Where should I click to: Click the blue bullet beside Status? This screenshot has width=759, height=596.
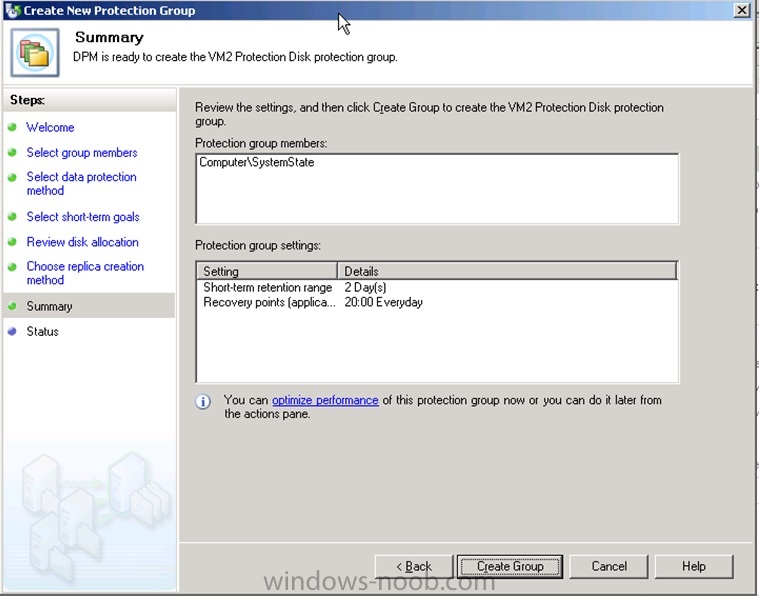13,331
